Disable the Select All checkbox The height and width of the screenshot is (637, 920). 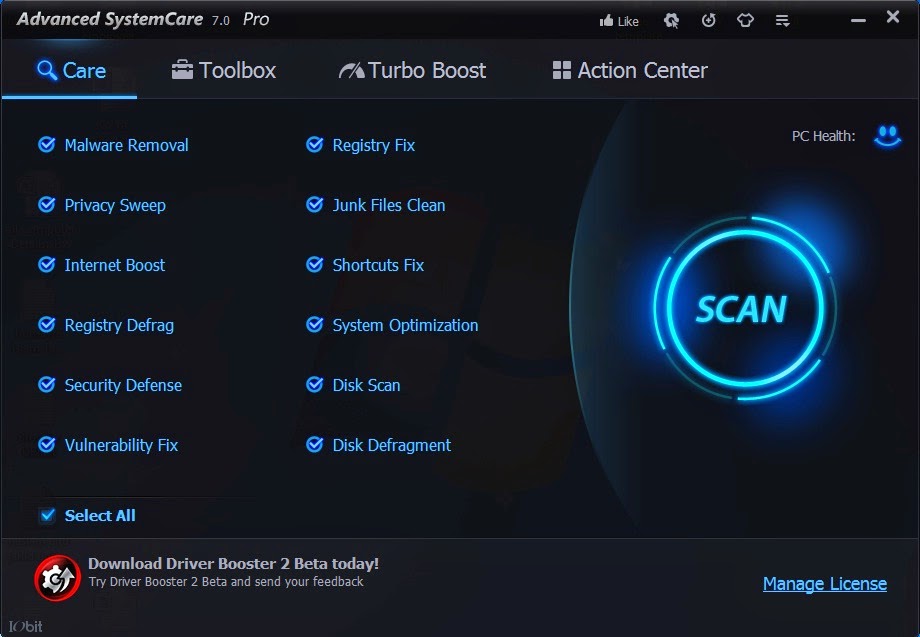(x=46, y=515)
